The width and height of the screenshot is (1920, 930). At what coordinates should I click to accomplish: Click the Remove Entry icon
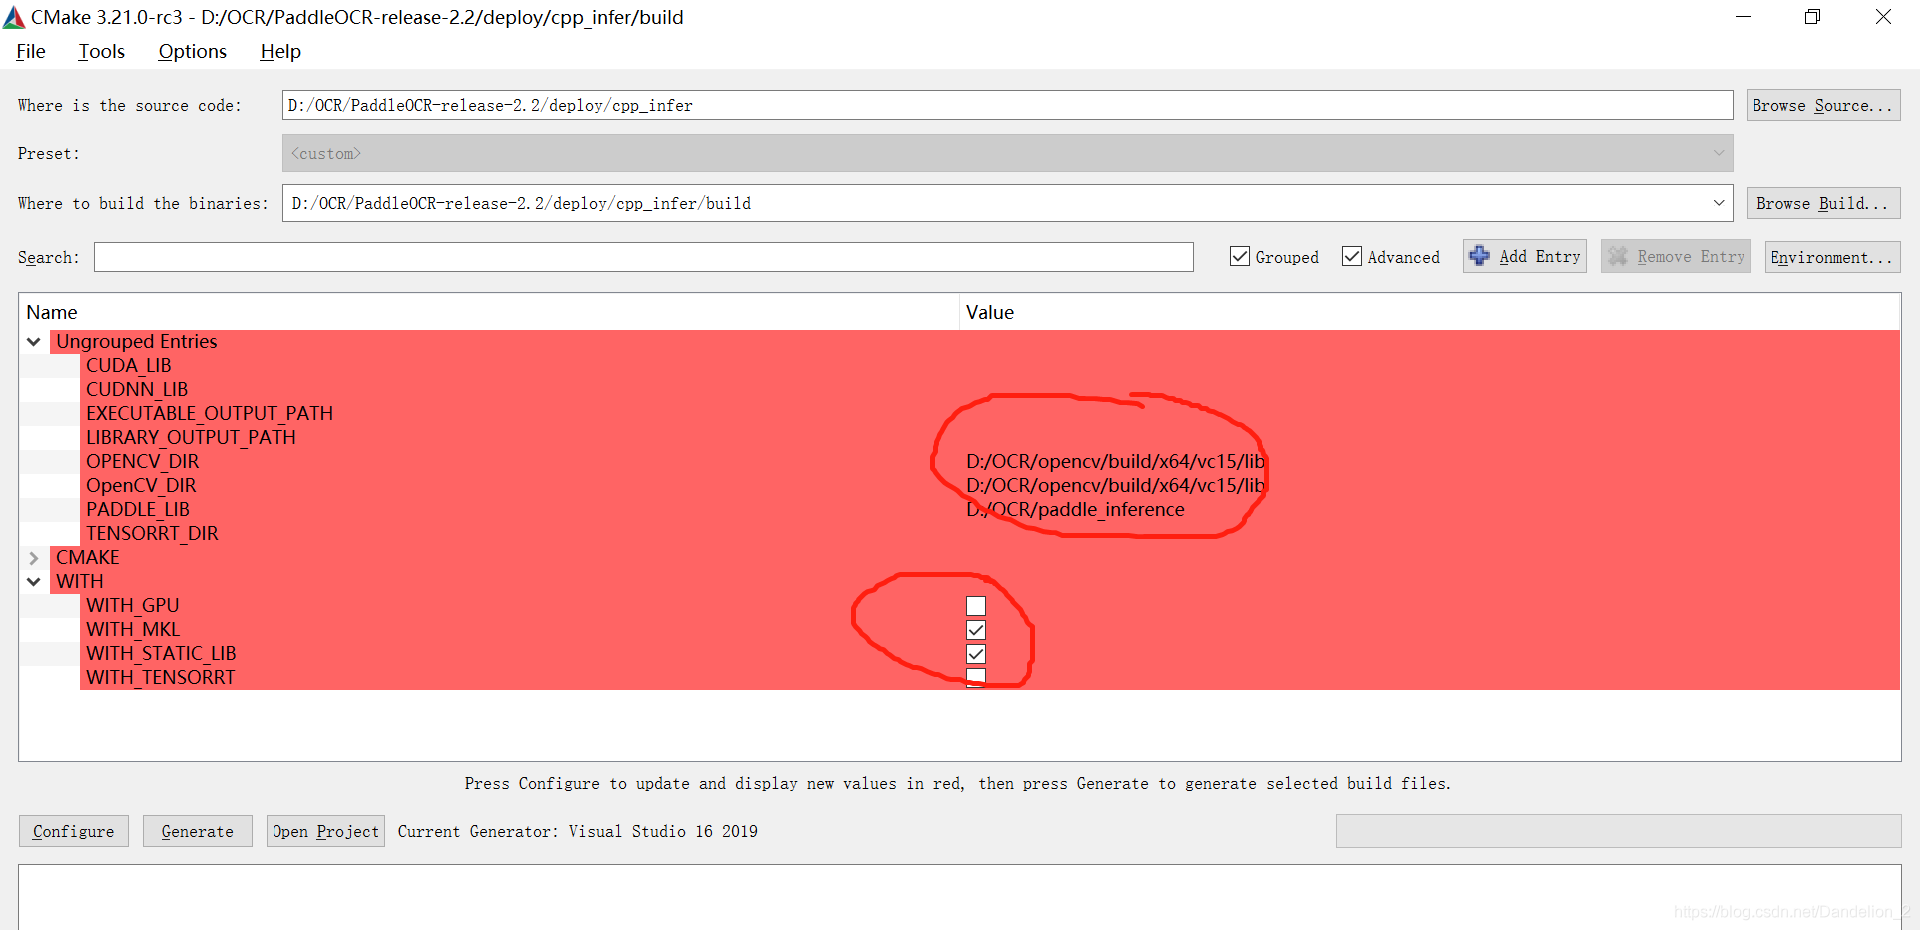(1620, 256)
